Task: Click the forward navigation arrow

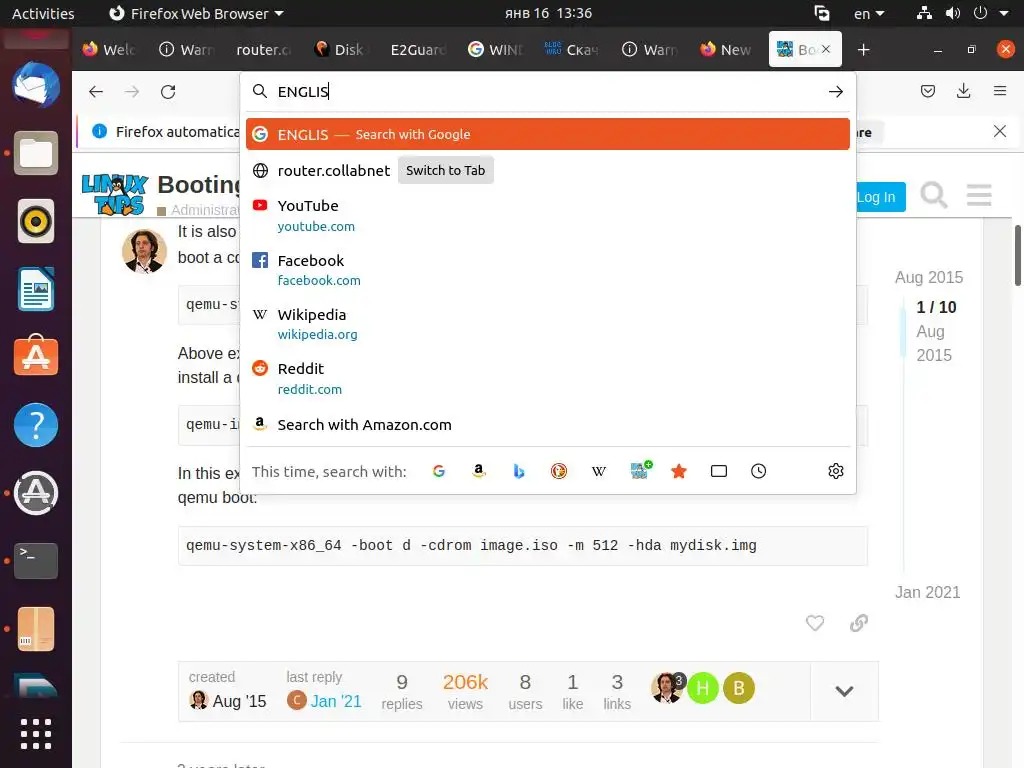Action: click(132, 91)
